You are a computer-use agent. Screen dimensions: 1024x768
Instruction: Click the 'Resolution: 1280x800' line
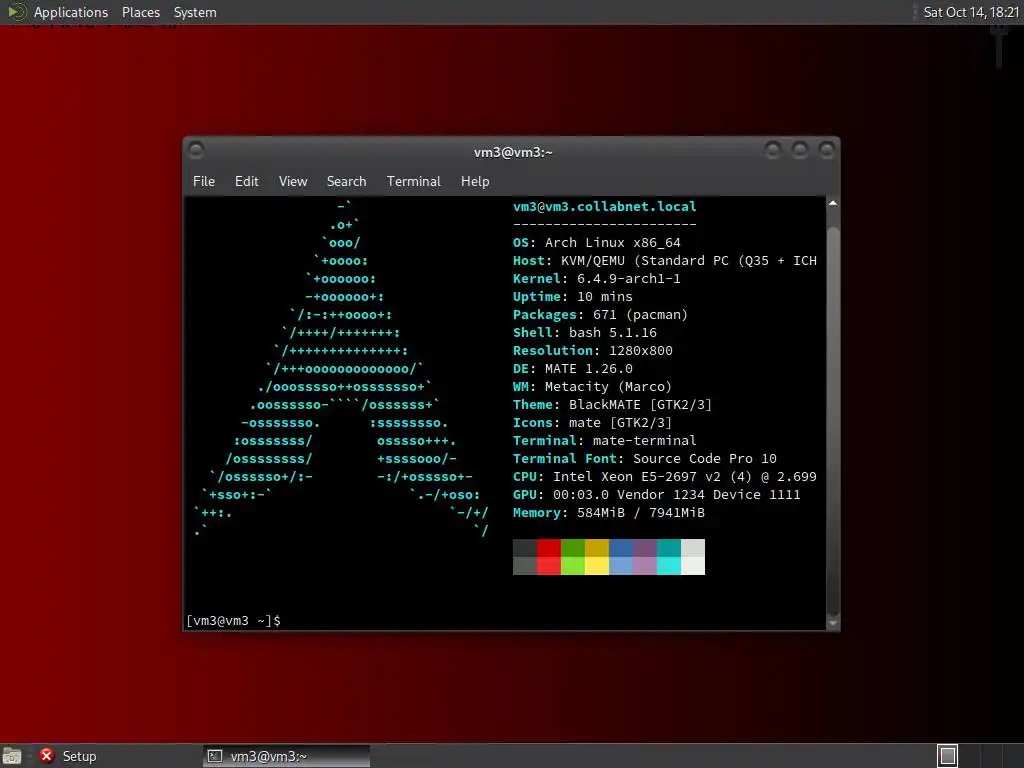(592, 351)
